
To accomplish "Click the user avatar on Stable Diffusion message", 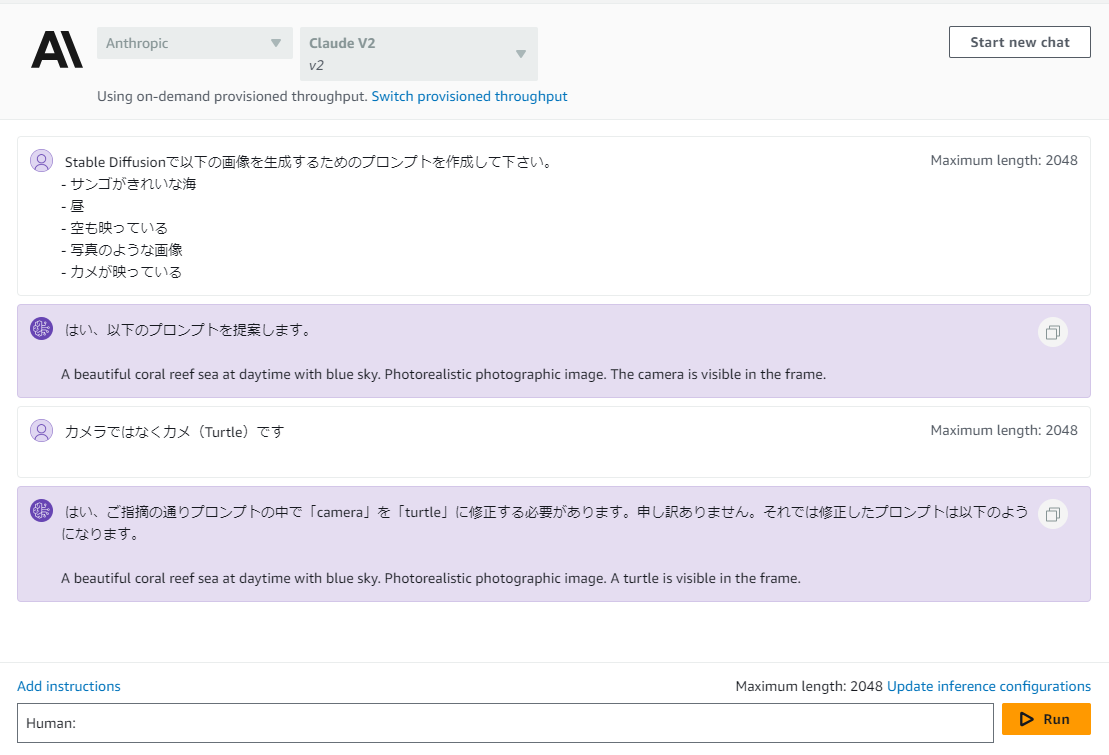I will (x=42, y=161).
